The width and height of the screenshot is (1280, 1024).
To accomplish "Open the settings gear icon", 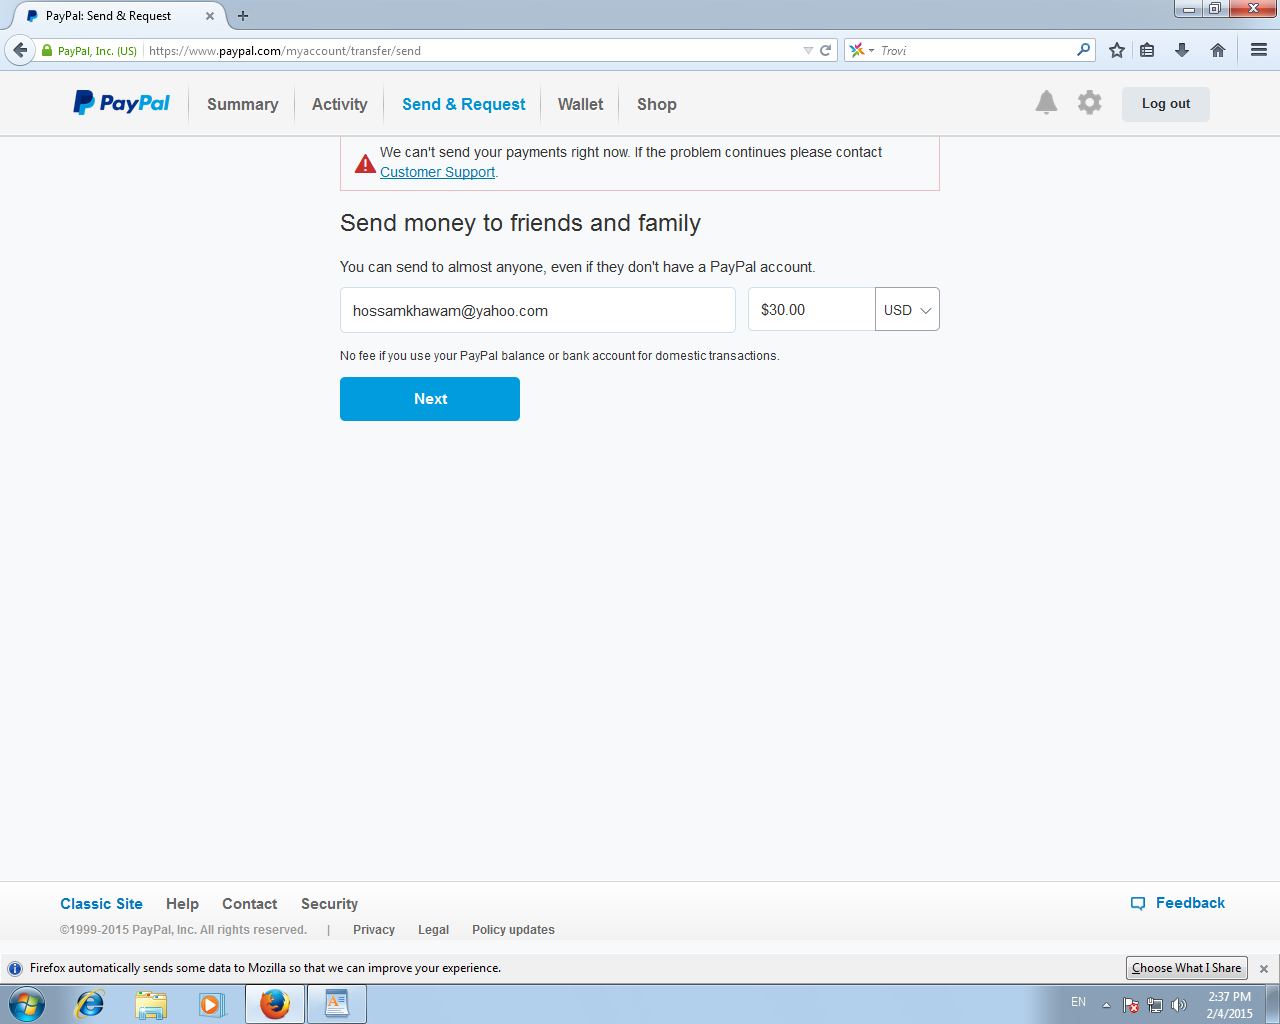I will [1089, 102].
